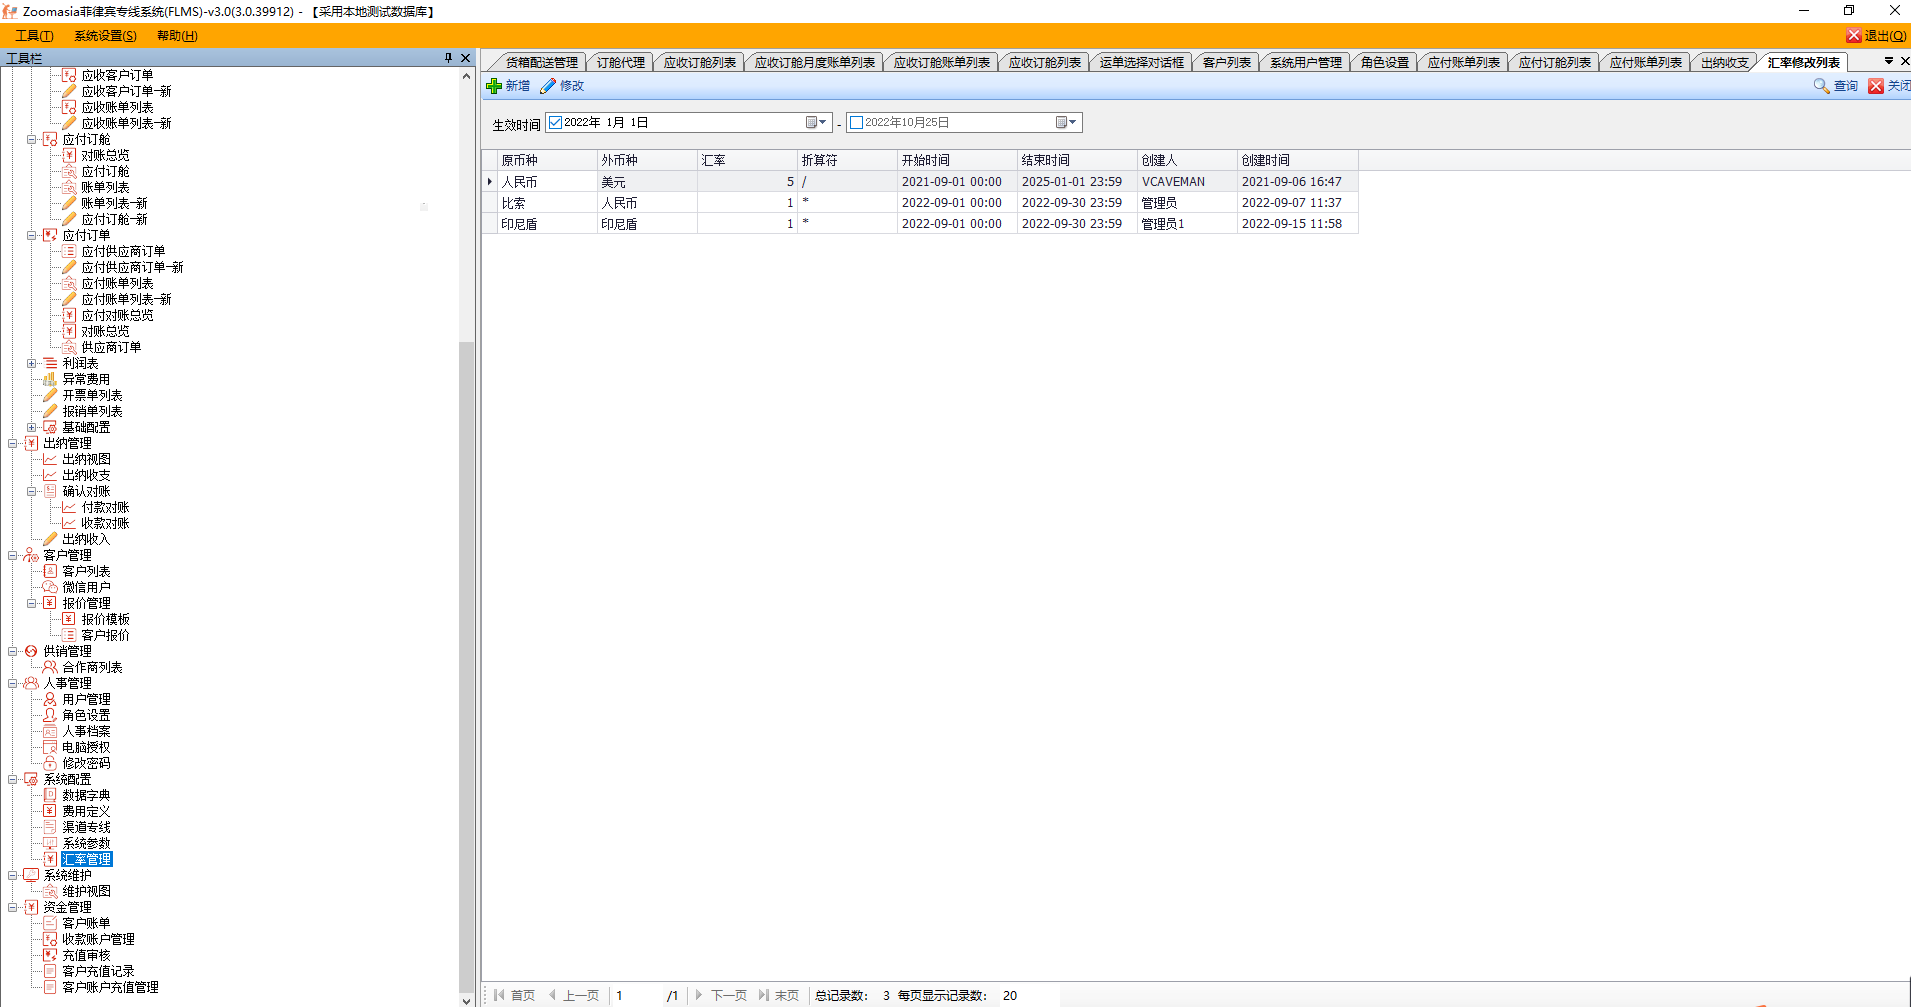Viewport: 1911px width, 1007px height.
Task: Collapse the 出纳管理 tree node
Action: pos(13,443)
